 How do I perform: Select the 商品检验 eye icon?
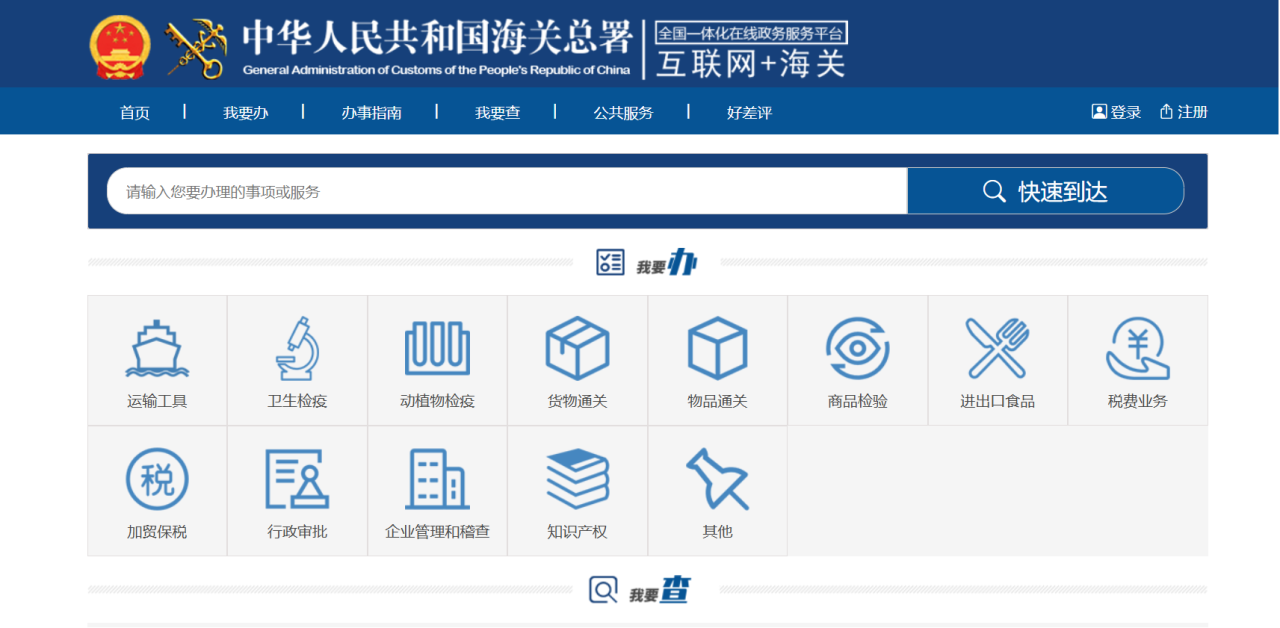pos(857,349)
